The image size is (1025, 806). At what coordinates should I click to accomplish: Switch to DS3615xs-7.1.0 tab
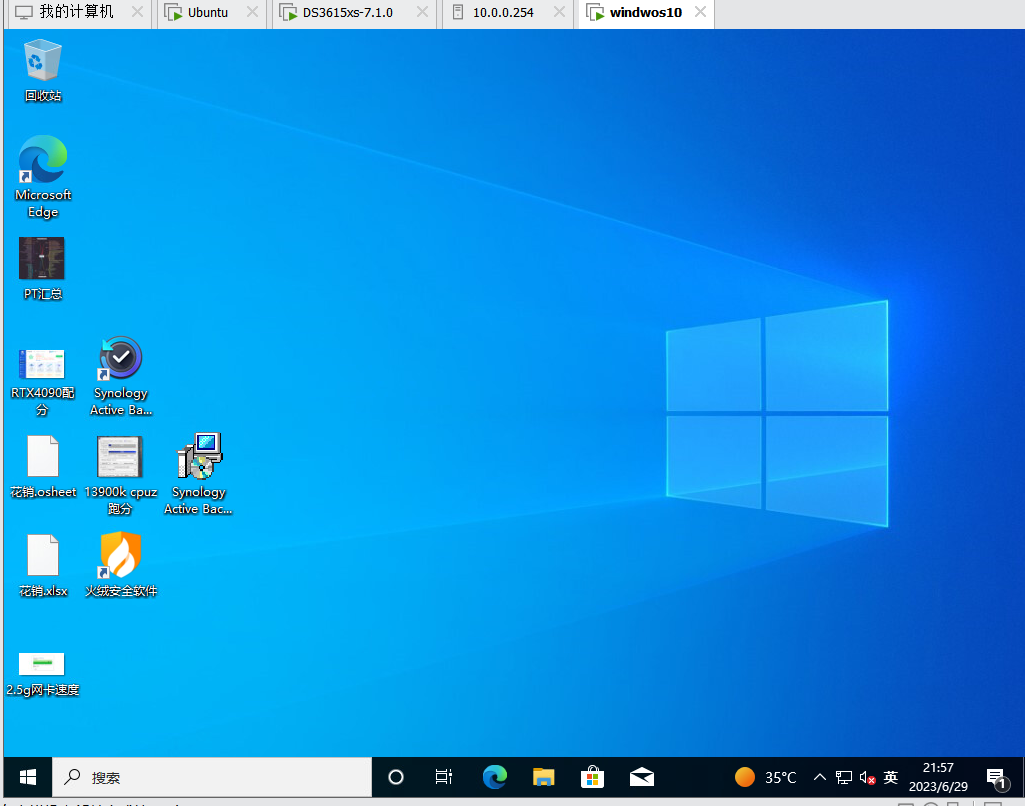(347, 12)
